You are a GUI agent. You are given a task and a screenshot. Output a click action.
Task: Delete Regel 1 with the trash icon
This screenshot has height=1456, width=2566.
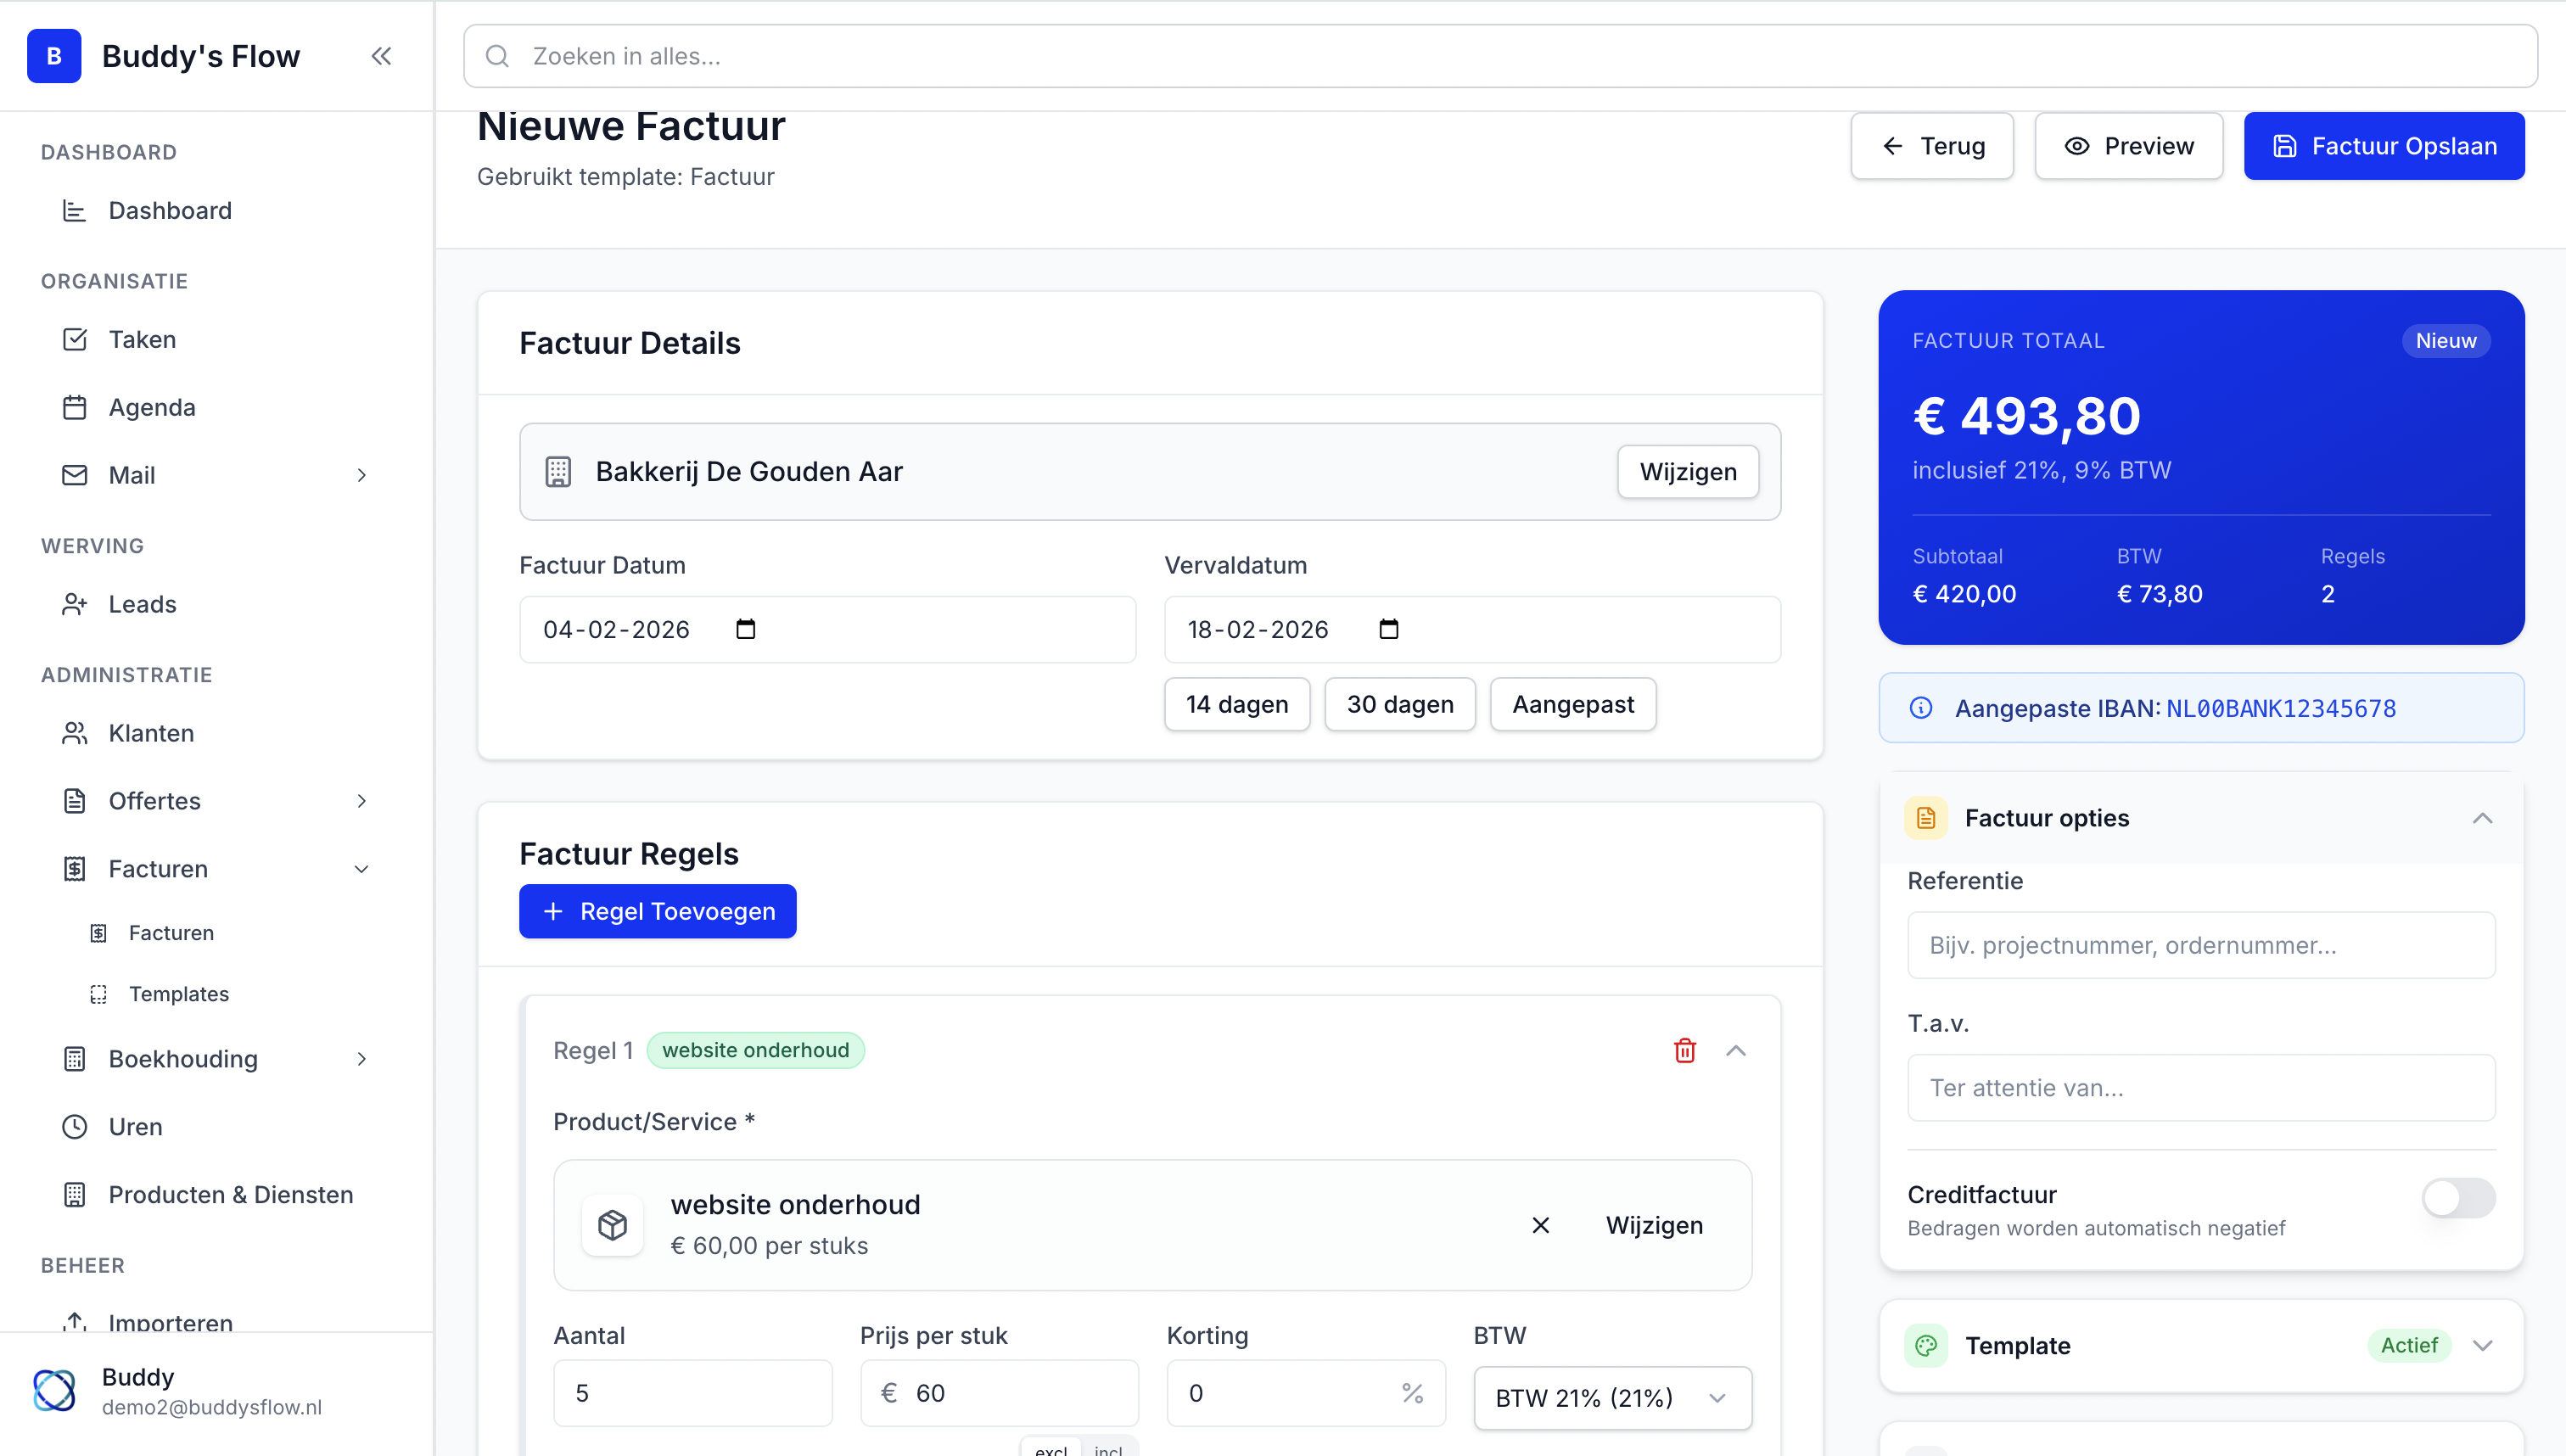[x=1685, y=1050]
